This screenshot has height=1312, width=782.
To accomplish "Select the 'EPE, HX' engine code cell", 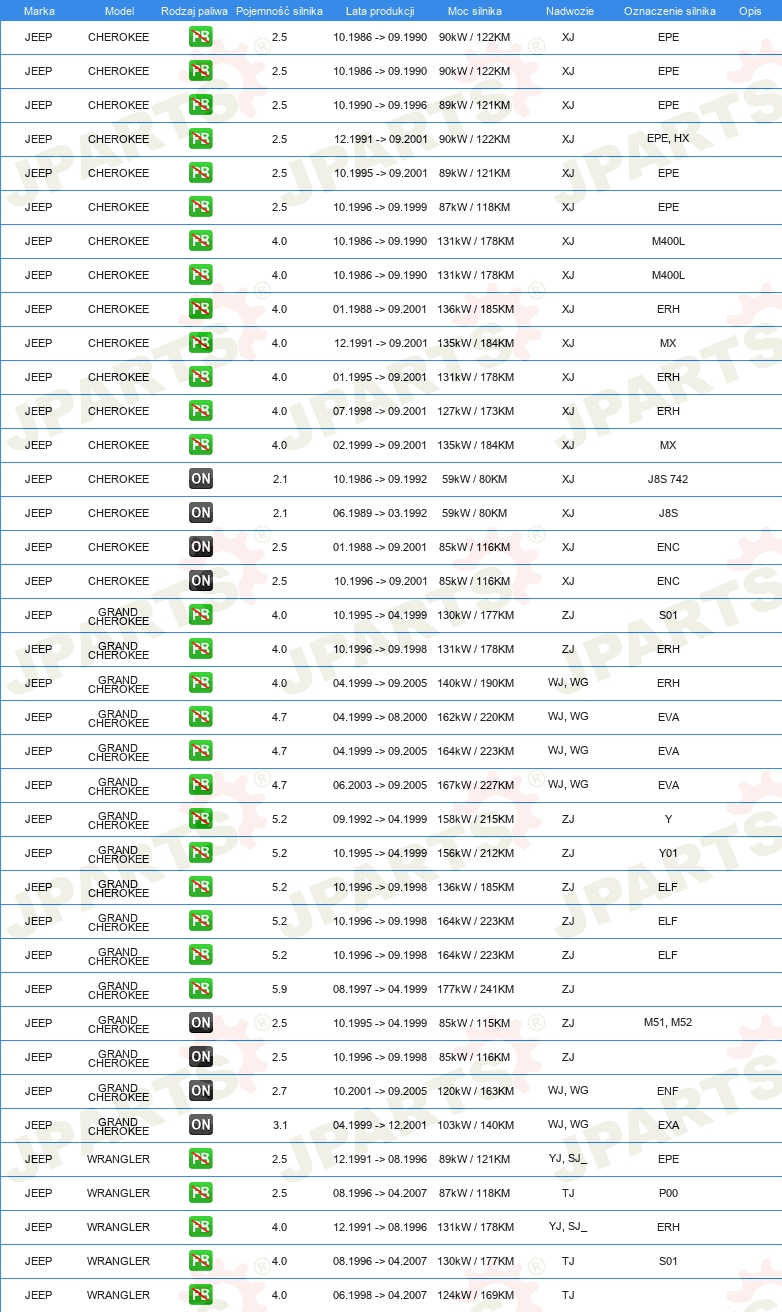I will tap(668, 139).
